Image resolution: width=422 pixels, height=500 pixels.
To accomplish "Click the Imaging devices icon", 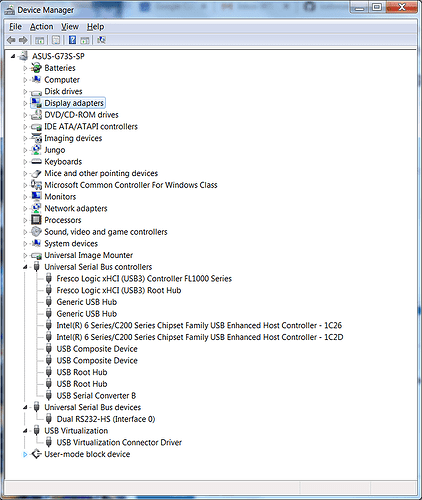I will (36, 138).
